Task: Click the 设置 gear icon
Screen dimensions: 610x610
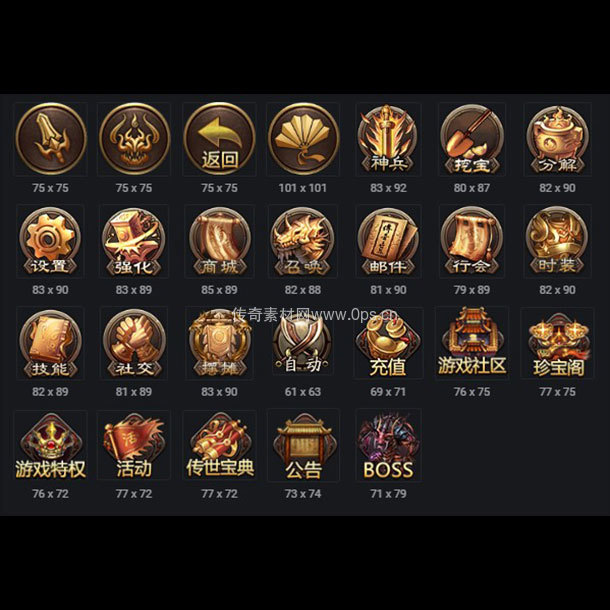Action: tap(51, 241)
